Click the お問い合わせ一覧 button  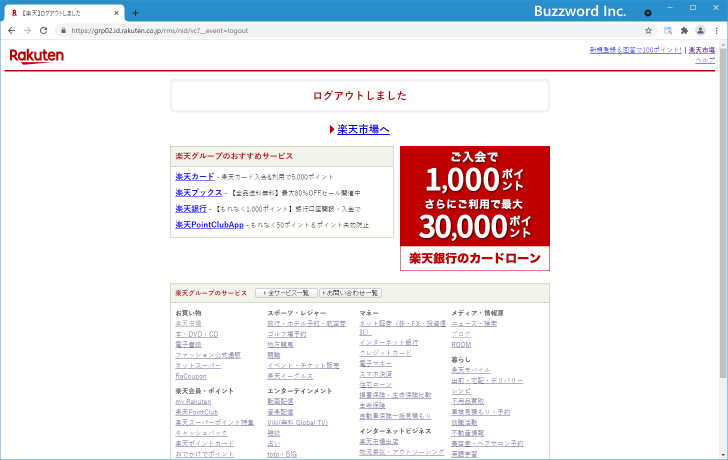coord(351,293)
